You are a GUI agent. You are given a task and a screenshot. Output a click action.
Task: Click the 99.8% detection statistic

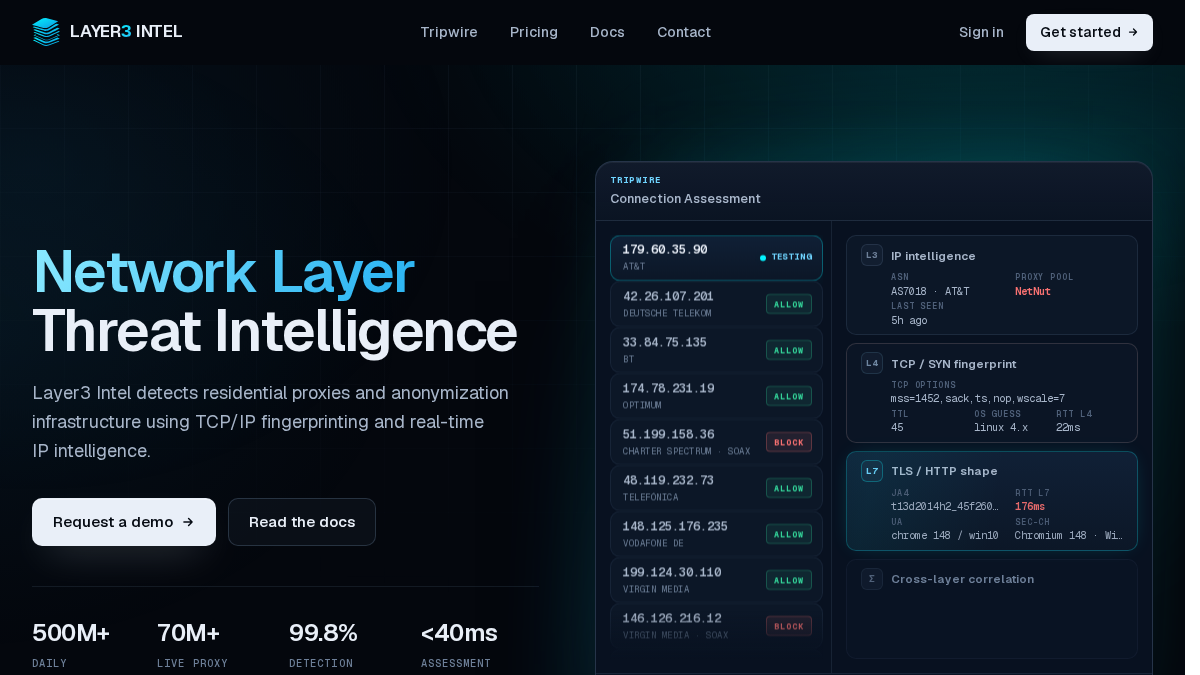coord(323,633)
